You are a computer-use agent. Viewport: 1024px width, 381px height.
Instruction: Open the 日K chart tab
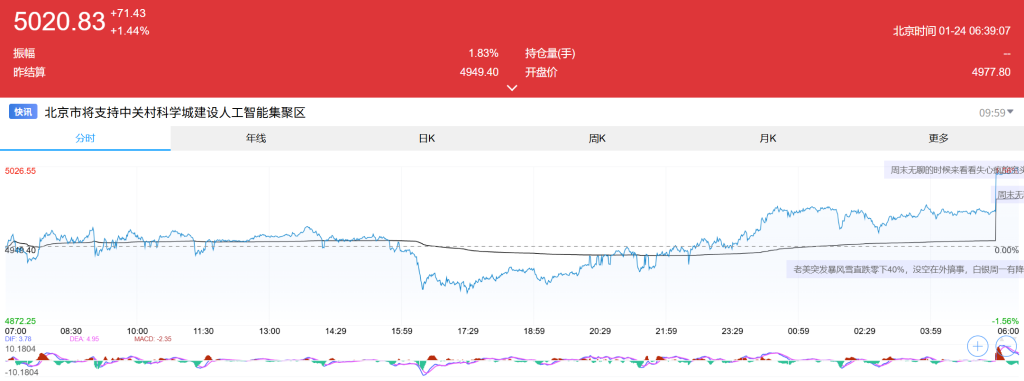pos(427,139)
